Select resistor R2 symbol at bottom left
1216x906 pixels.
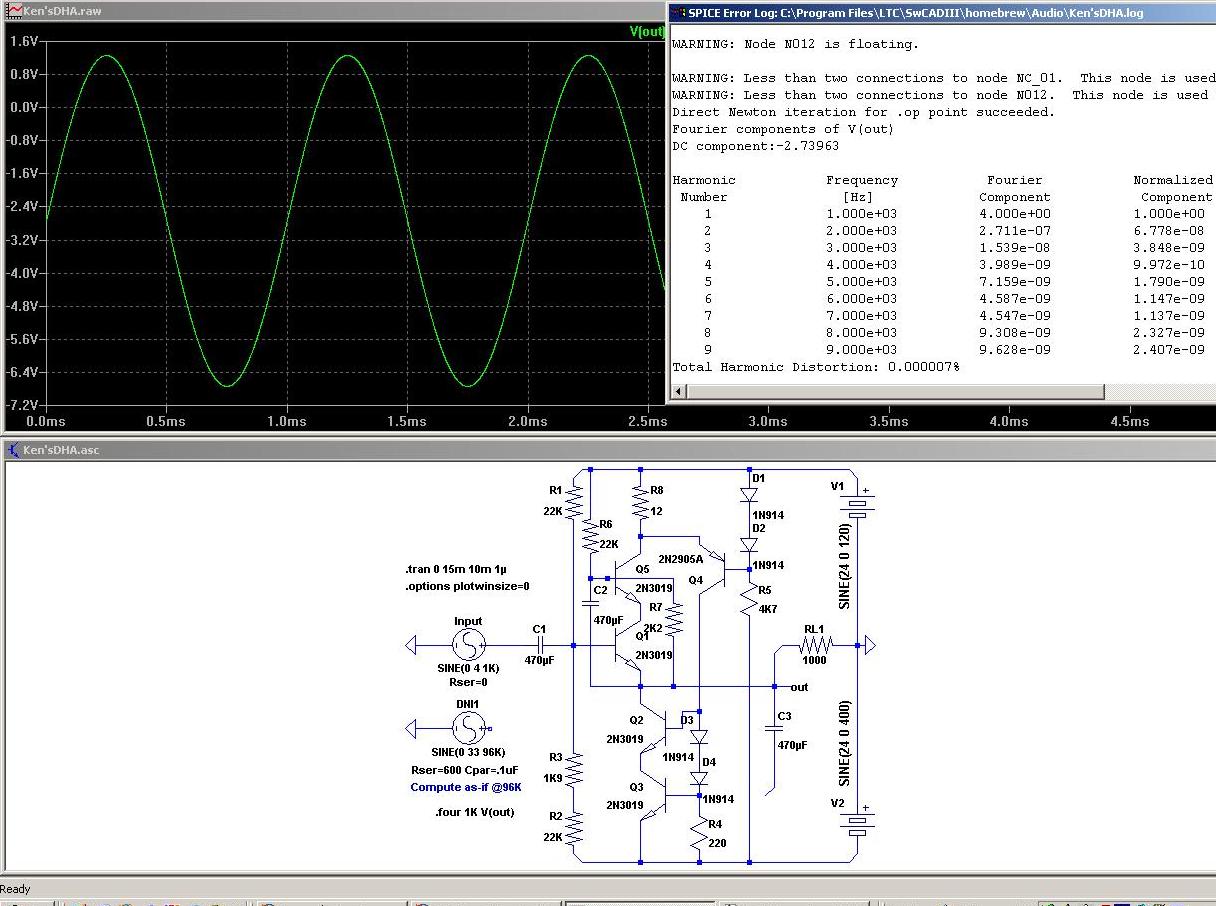[574, 828]
